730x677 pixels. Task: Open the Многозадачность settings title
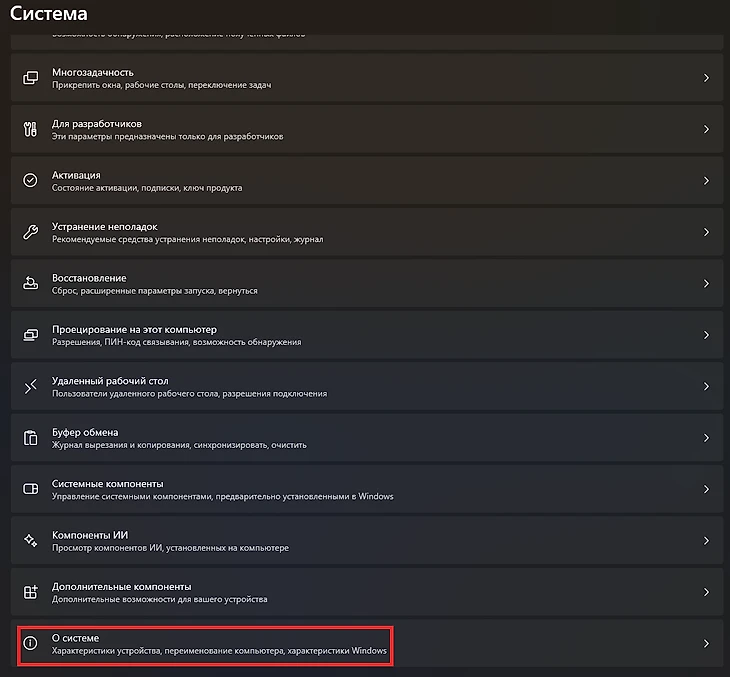pyautogui.click(x=93, y=72)
